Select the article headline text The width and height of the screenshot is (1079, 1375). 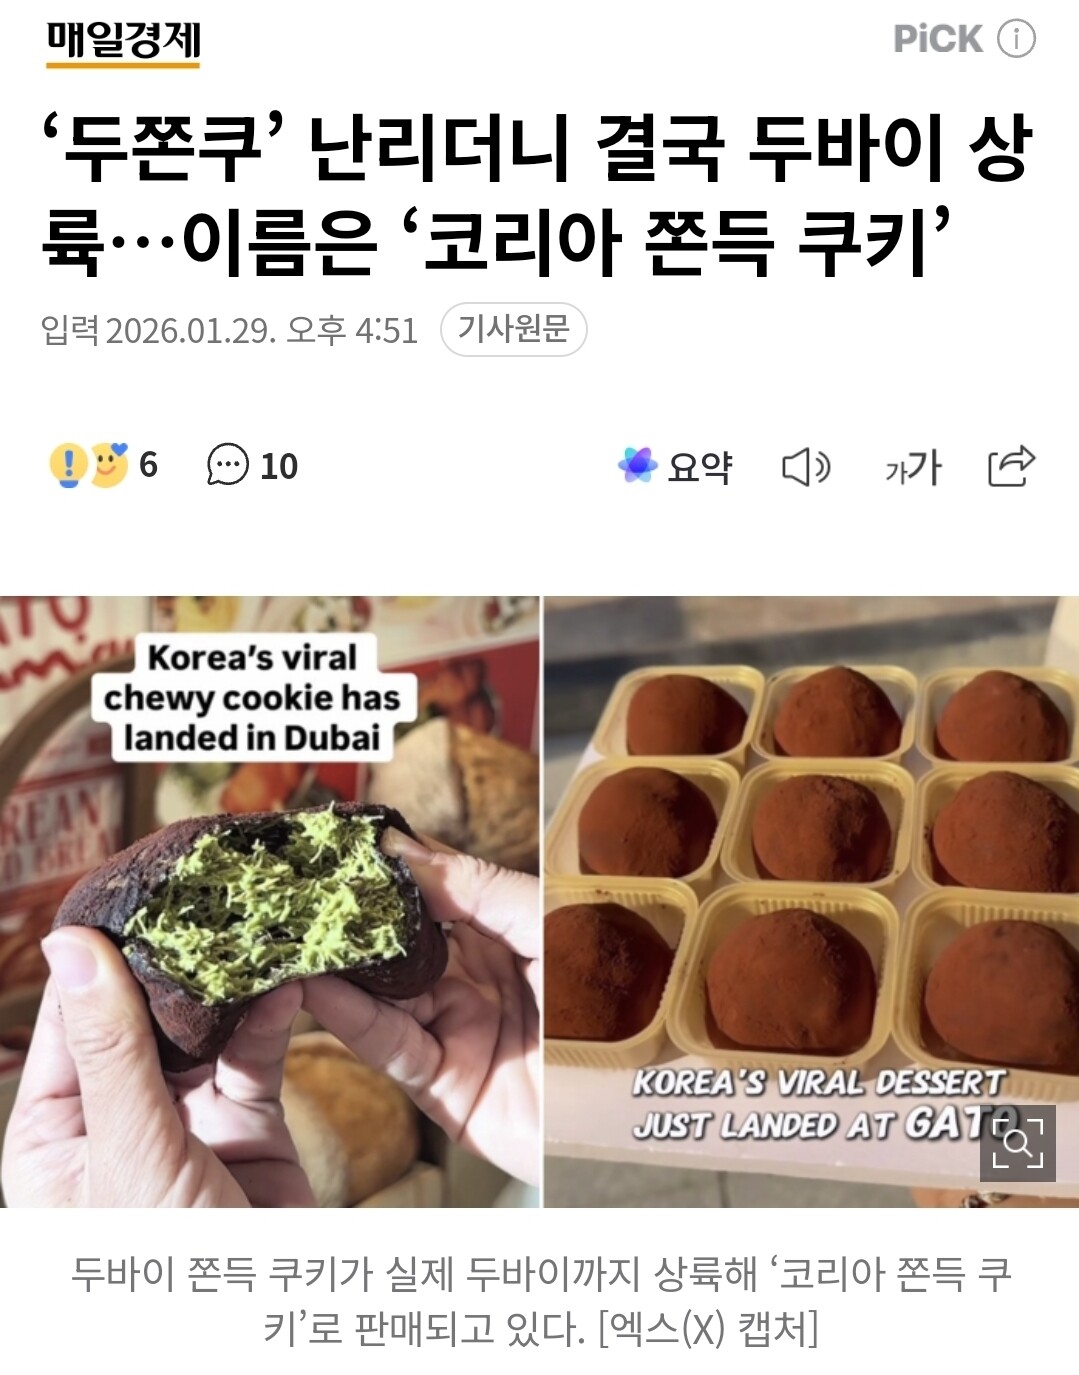(x=537, y=196)
